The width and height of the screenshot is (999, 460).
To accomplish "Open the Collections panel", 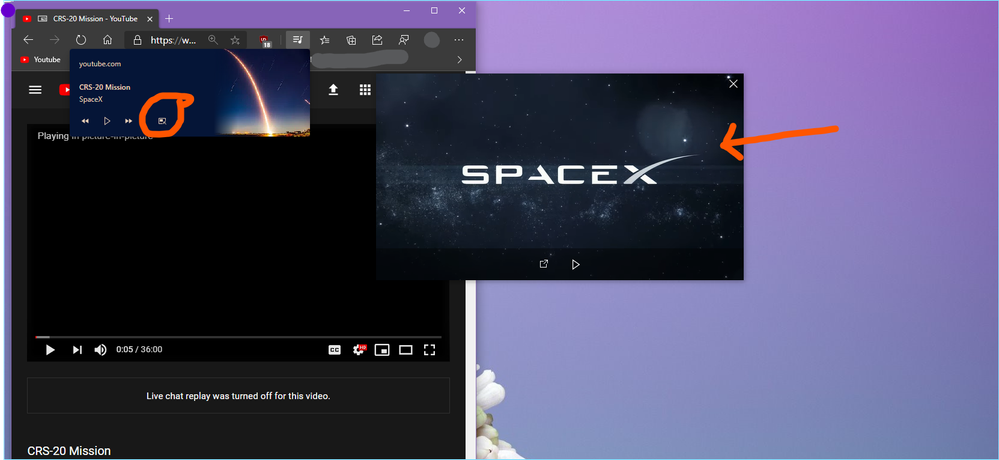I will pos(351,40).
